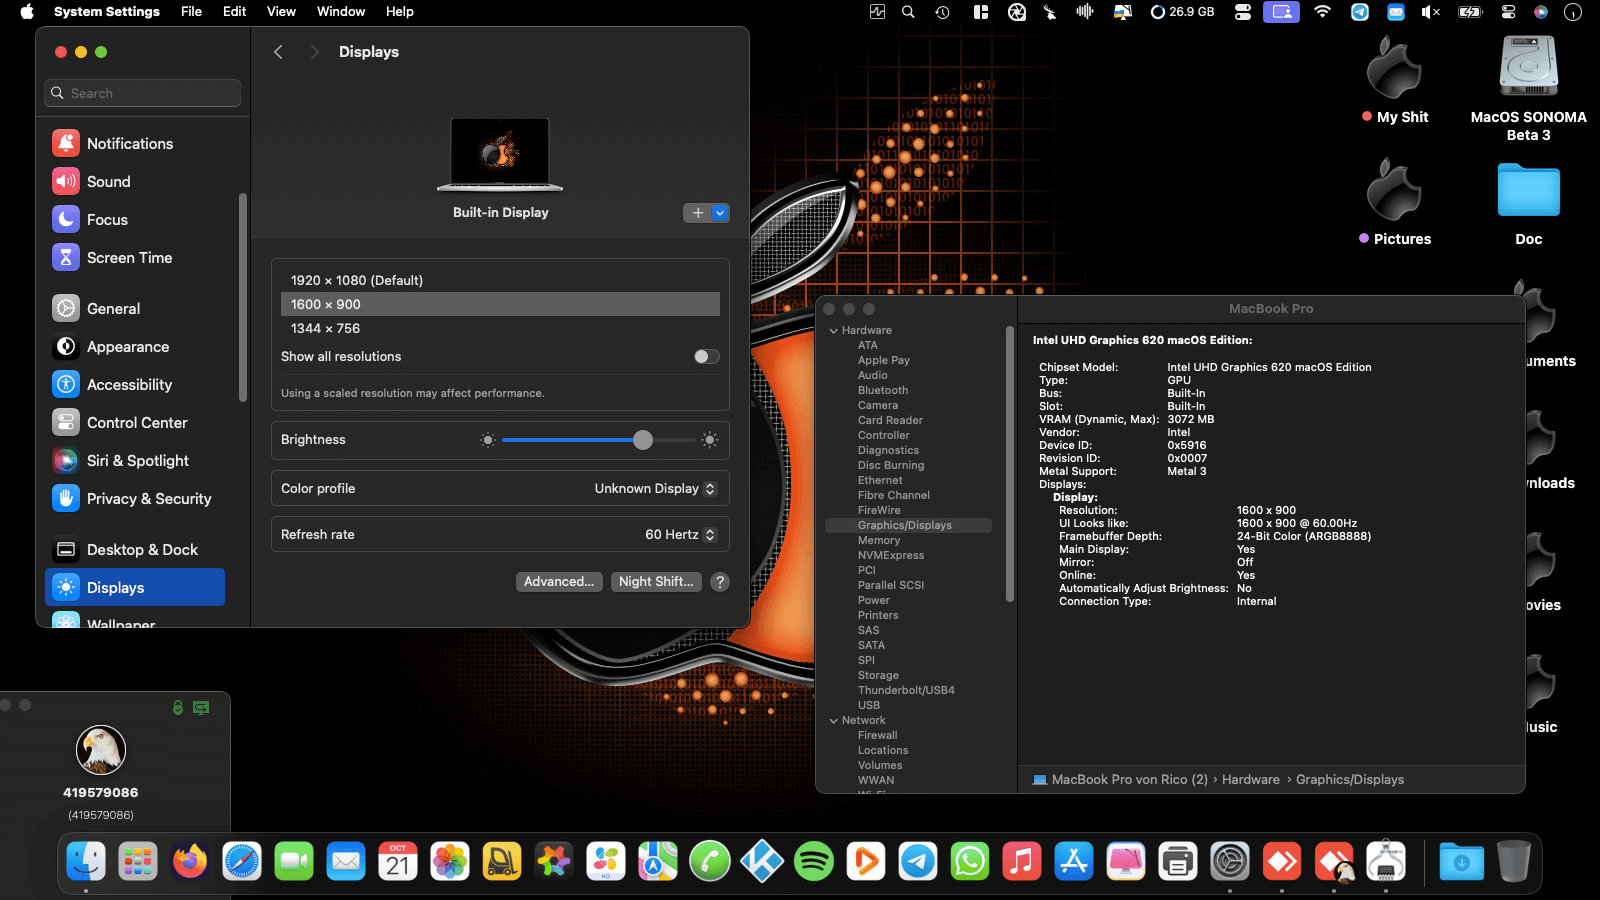
Task: Open Telegram from the Dock
Action: pyautogui.click(x=918, y=861)
